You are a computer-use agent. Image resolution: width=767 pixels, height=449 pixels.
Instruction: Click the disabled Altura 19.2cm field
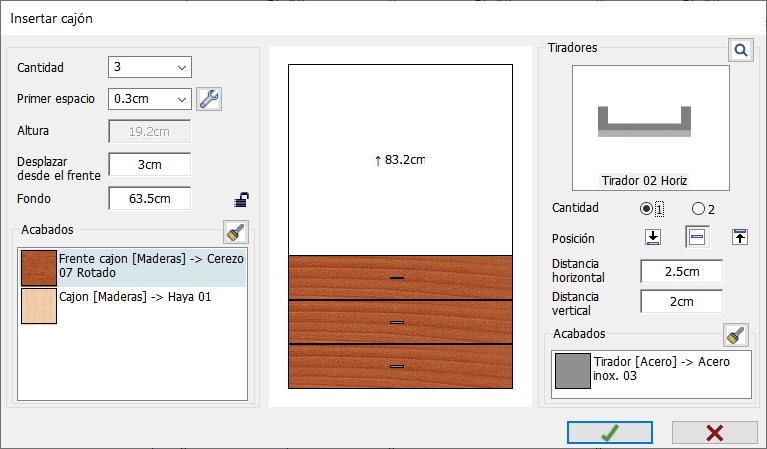point(150,132)
